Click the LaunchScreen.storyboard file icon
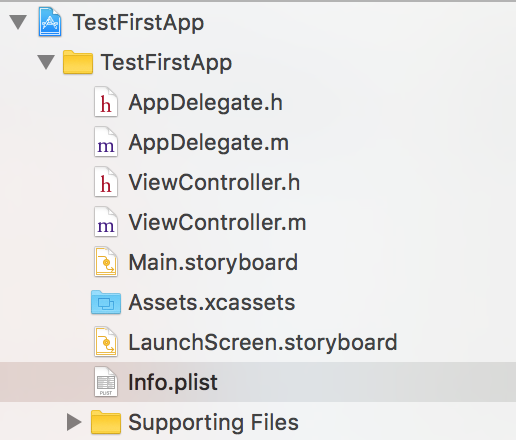Screen dimensions: 516x440 [x=106, y=342]
